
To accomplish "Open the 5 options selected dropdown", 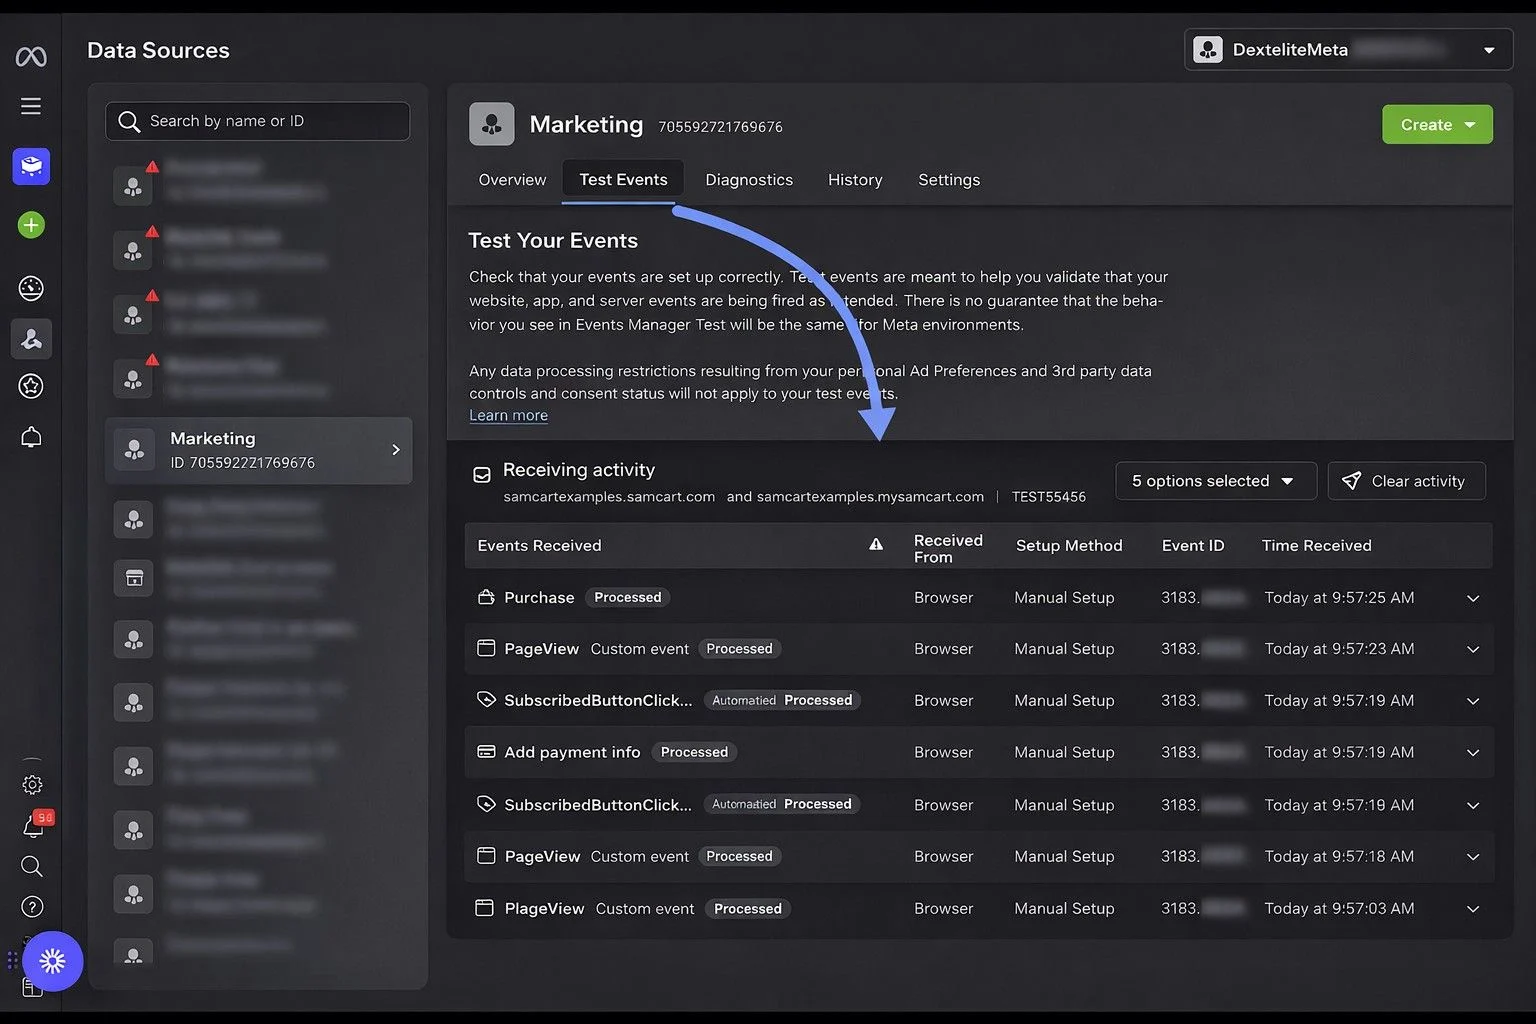I will click(1215, 481).
